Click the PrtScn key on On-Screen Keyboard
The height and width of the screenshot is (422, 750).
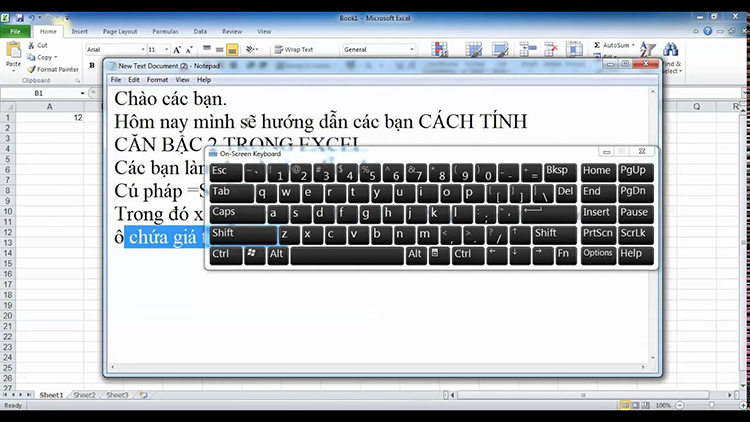click(598, 235)
